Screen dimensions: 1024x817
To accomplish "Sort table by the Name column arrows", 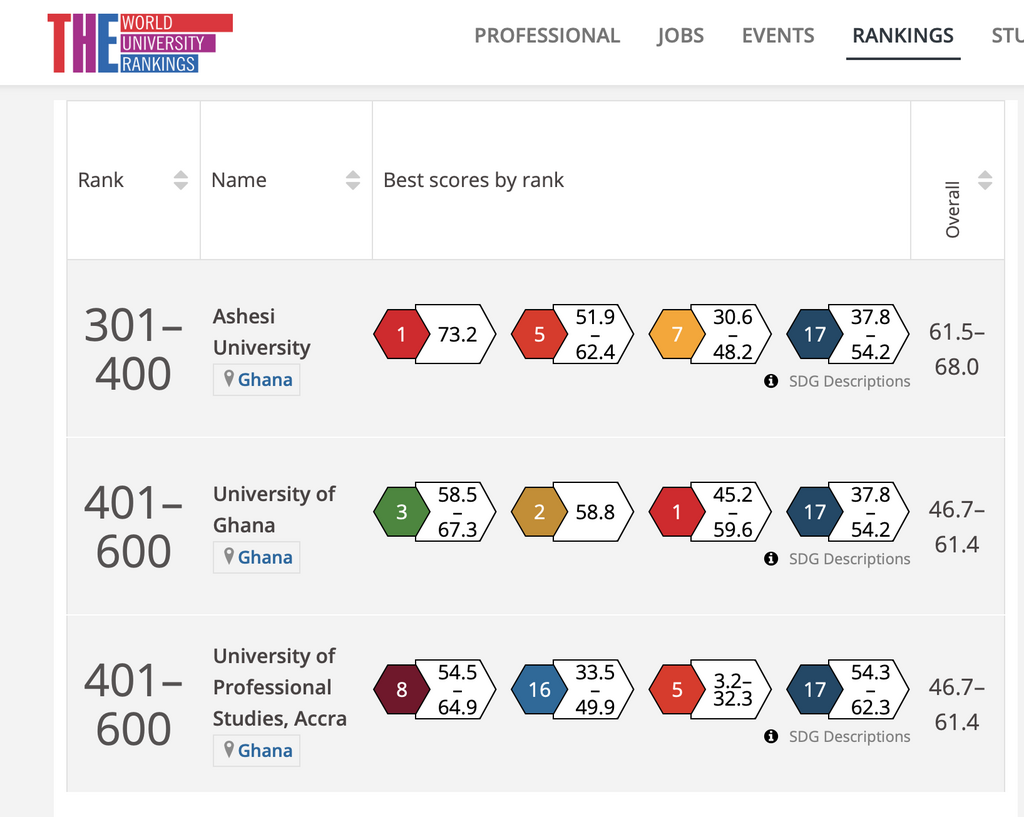I will point(353,180).
